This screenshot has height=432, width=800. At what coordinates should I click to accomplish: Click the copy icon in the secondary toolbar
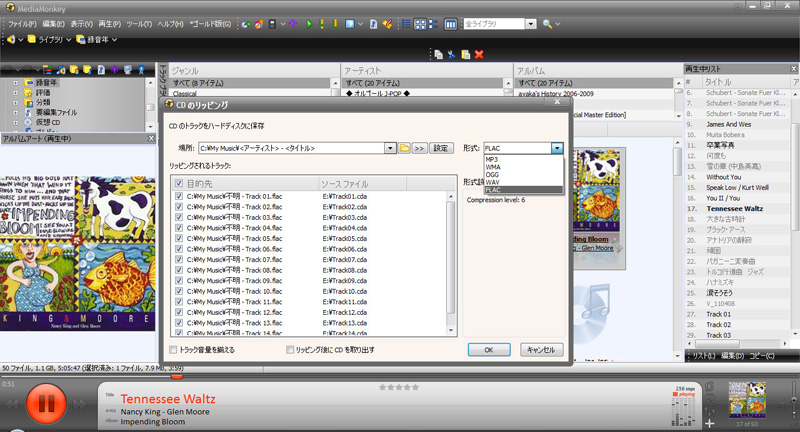coord(438,54)
